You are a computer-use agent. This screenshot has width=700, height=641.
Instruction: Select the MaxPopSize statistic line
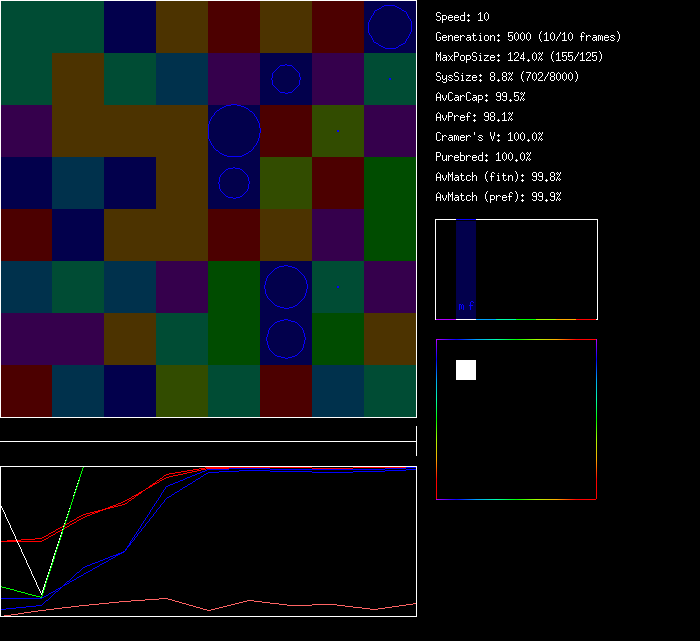pyautogui.click(x=518, y=57)
